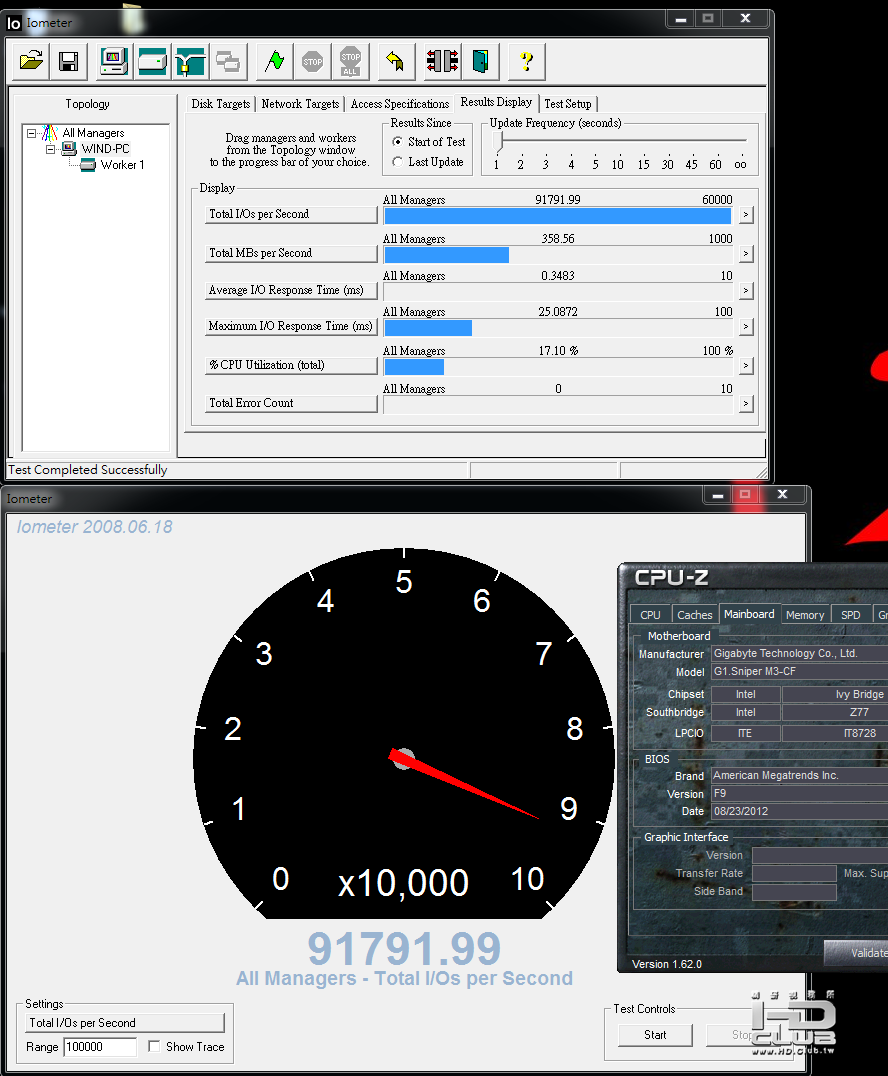
Task: Open Caches tab in CPU-Z
Action: coord(694,615)
